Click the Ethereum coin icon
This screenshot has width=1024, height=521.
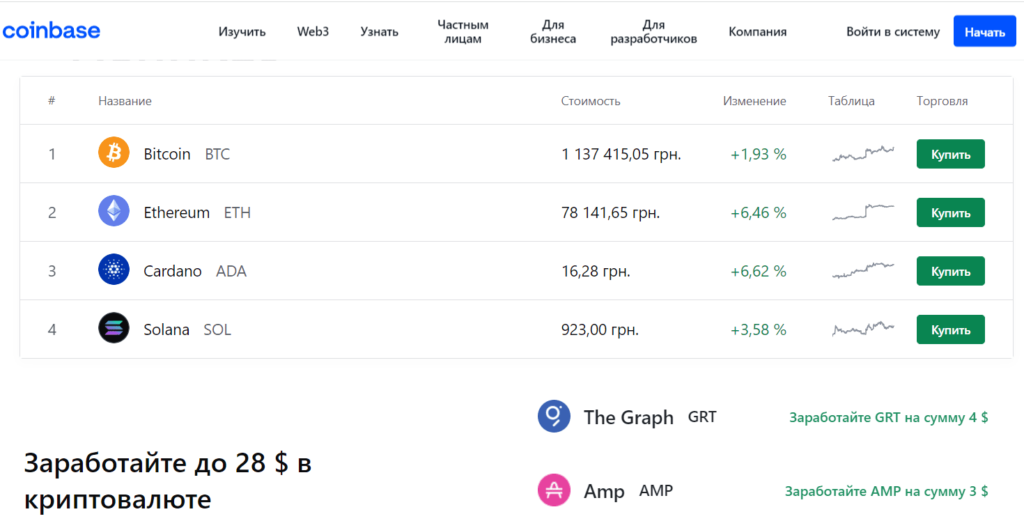tap(114, 212)
